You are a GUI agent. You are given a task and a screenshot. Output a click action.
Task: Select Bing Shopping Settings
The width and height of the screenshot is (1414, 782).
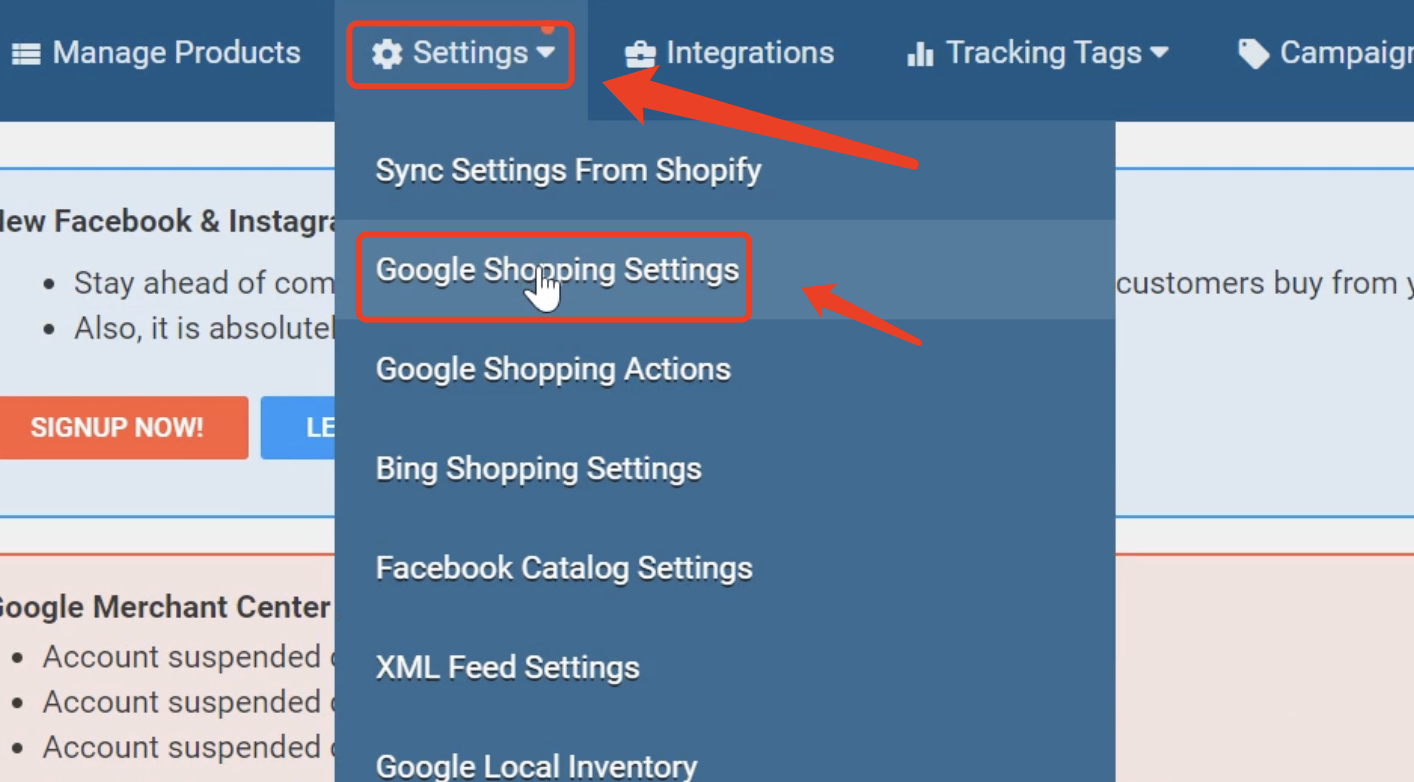tap(538, 468)
